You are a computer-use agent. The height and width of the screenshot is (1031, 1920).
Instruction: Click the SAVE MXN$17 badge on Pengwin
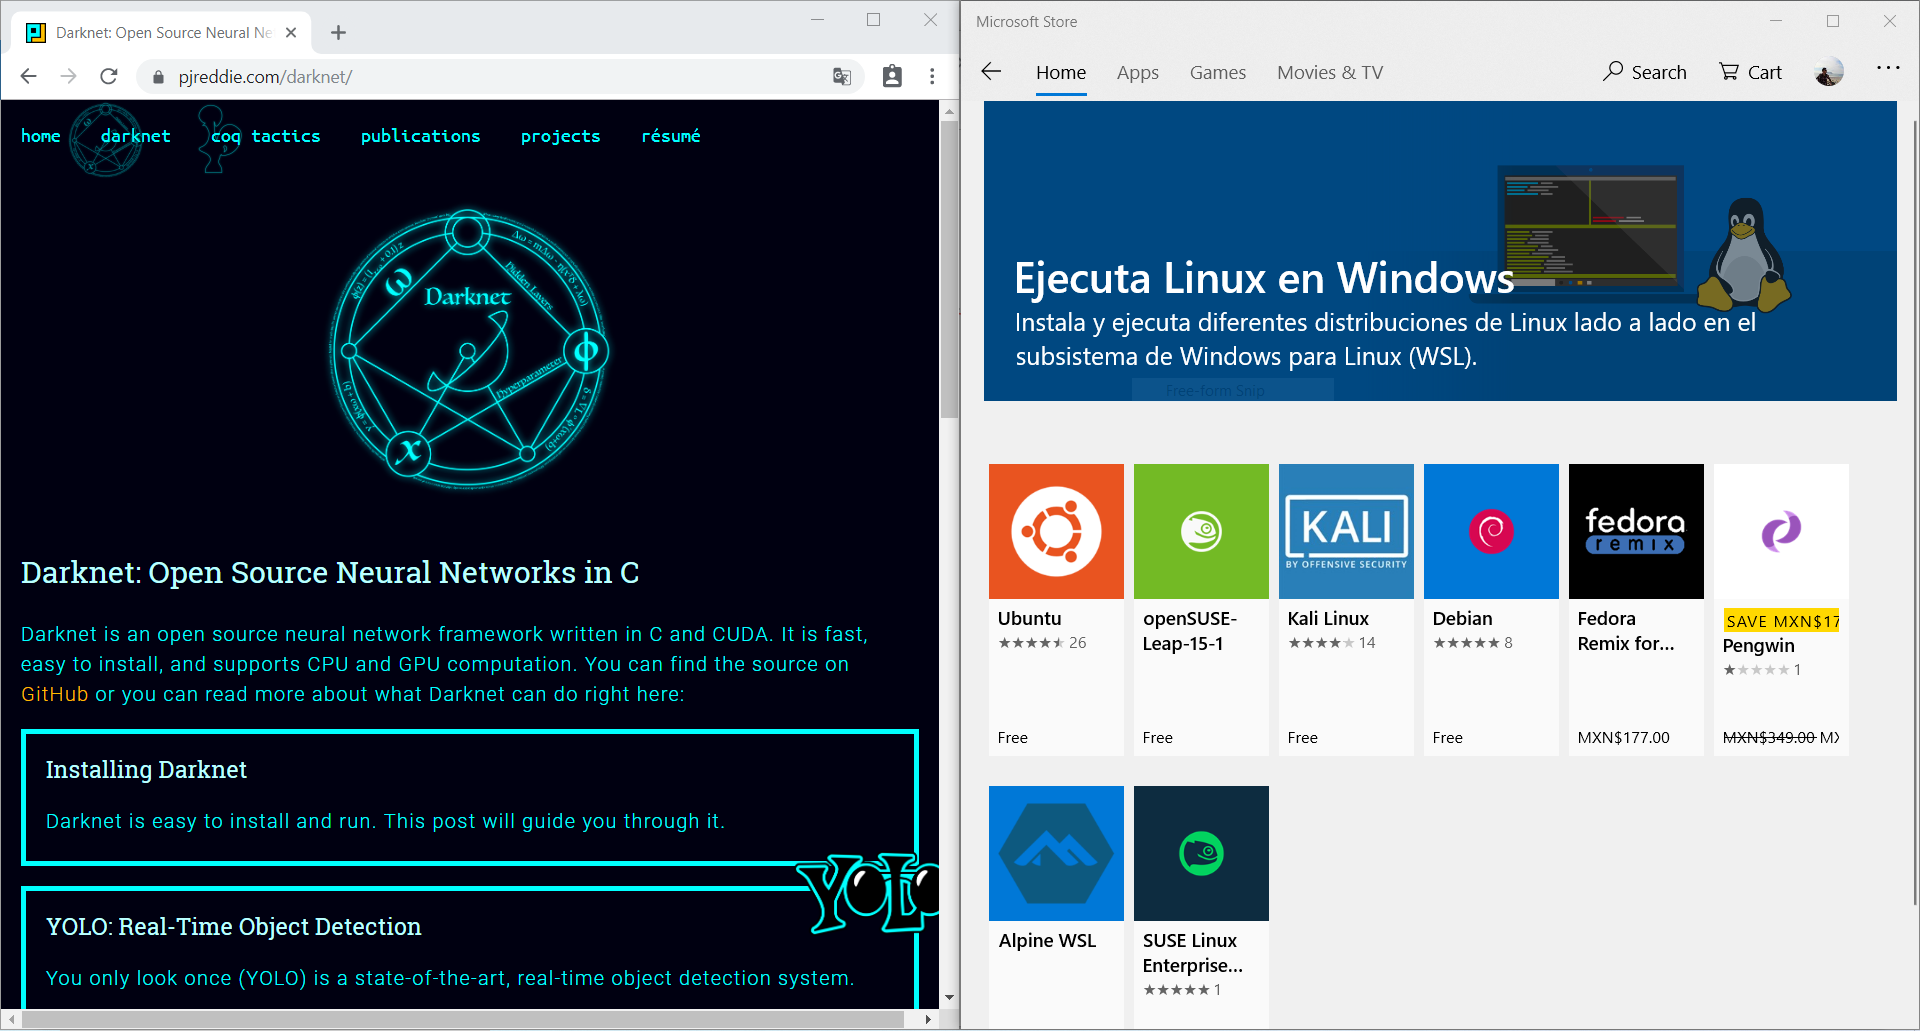[1781, 621]
